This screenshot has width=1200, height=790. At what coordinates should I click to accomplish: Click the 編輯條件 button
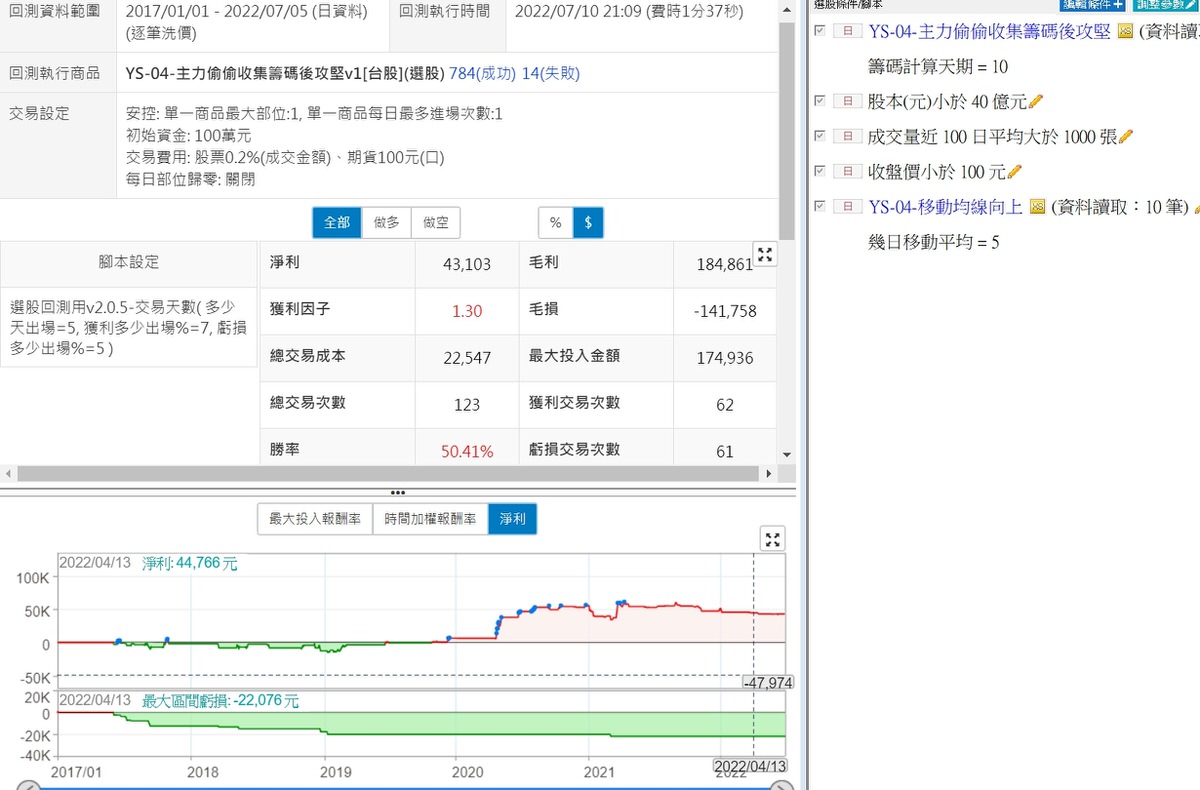pyautogui.click(x=1092, y=4)
